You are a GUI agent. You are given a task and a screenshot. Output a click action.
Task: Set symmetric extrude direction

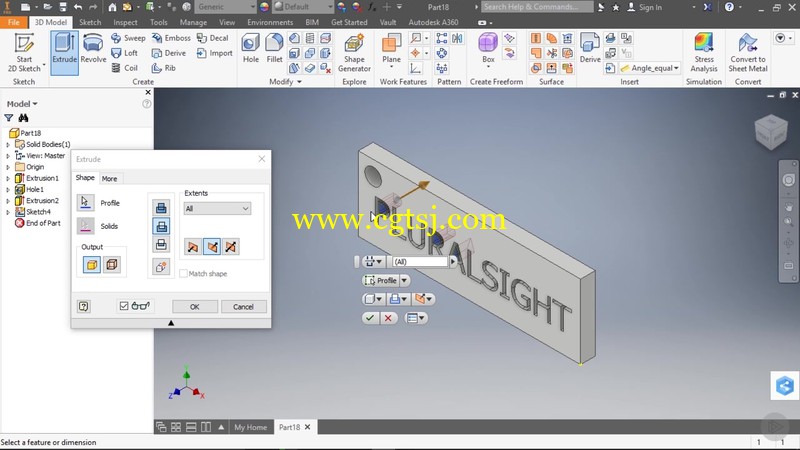tap(231, 247)
